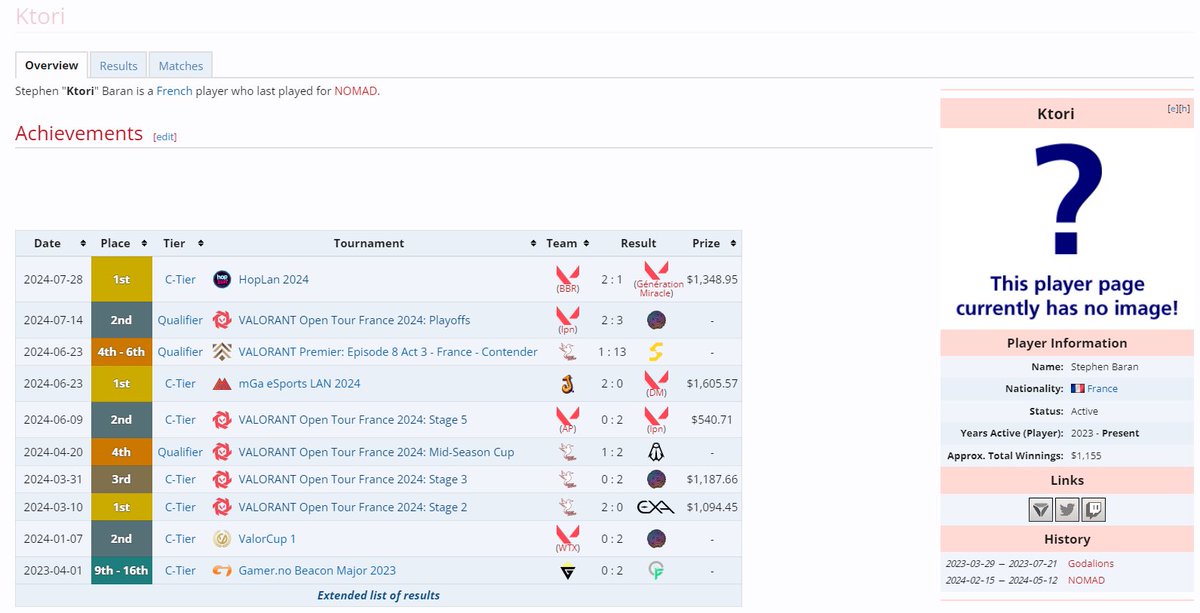The height and width of the screenshot is (613, 1200).
Task: Click the 9th - 16th placement cell
Action: click(x=121, y=571)
